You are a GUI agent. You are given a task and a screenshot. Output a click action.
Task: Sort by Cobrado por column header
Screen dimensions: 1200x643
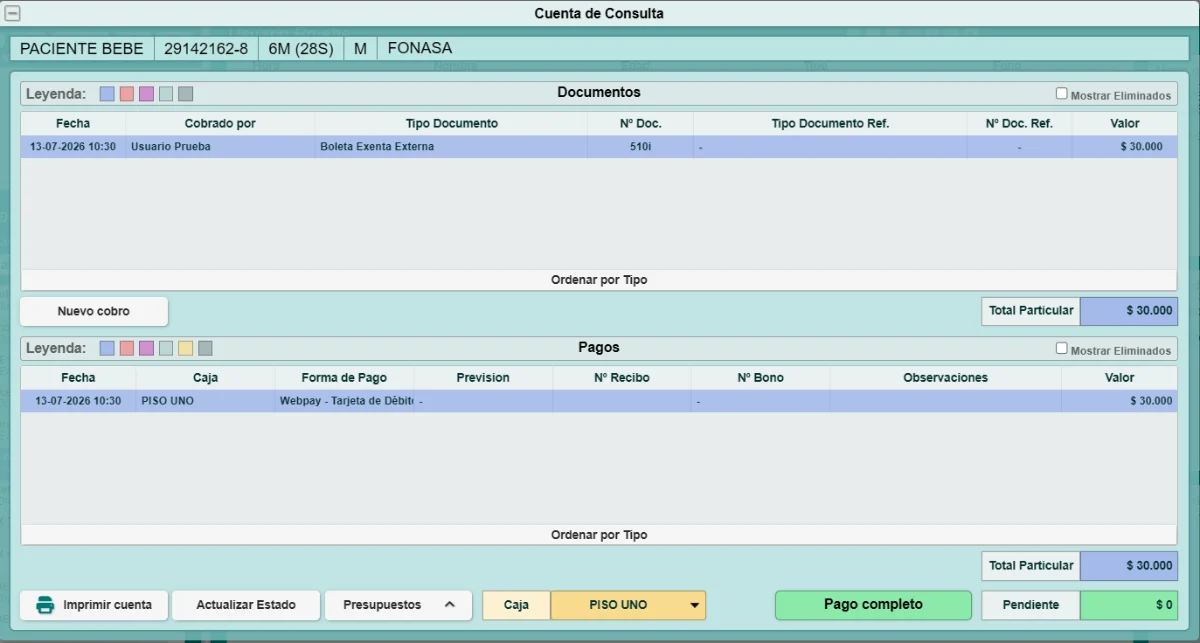220,124
